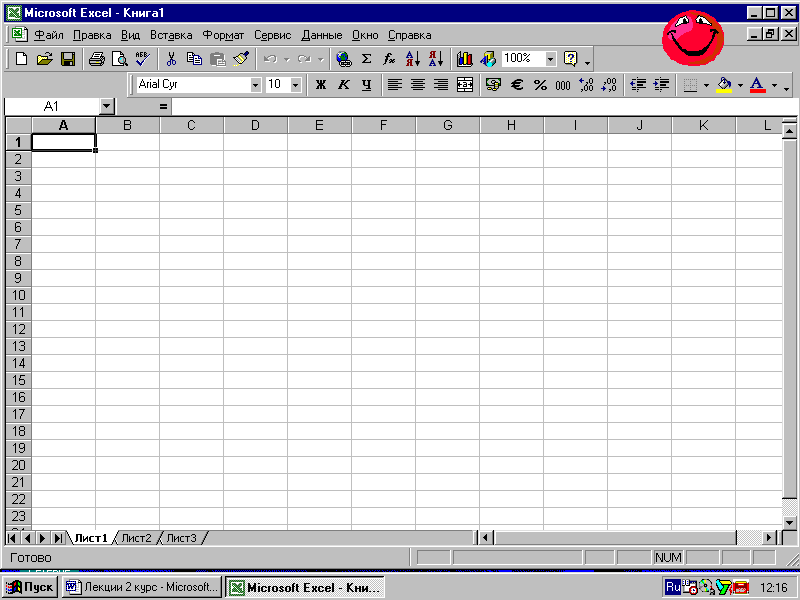Increase decimal places icon
The image size is (800, 600).
click(586, 85)
